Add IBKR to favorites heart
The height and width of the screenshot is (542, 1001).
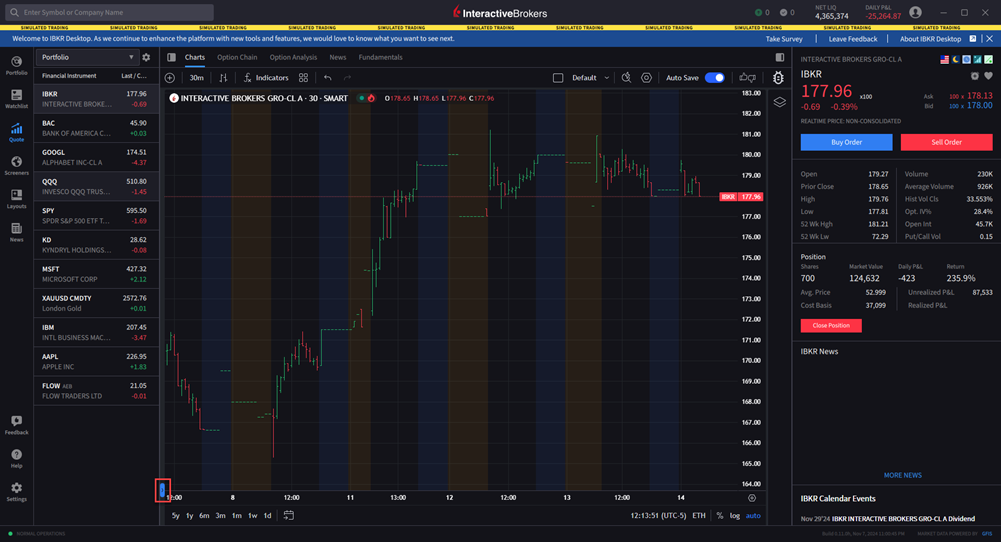pyautogui.click(x=988, y=76)
